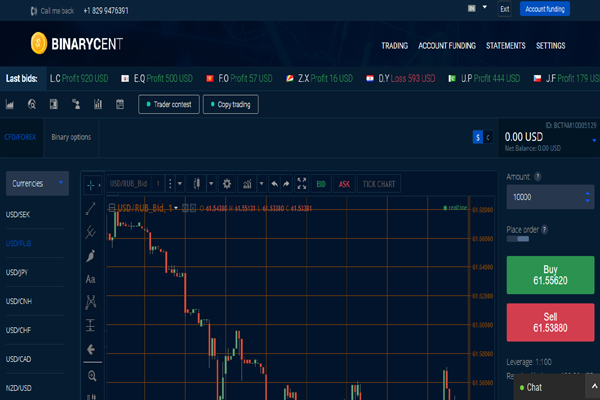
Task: Open the indicators dropdown arrow
Action: 261,184
